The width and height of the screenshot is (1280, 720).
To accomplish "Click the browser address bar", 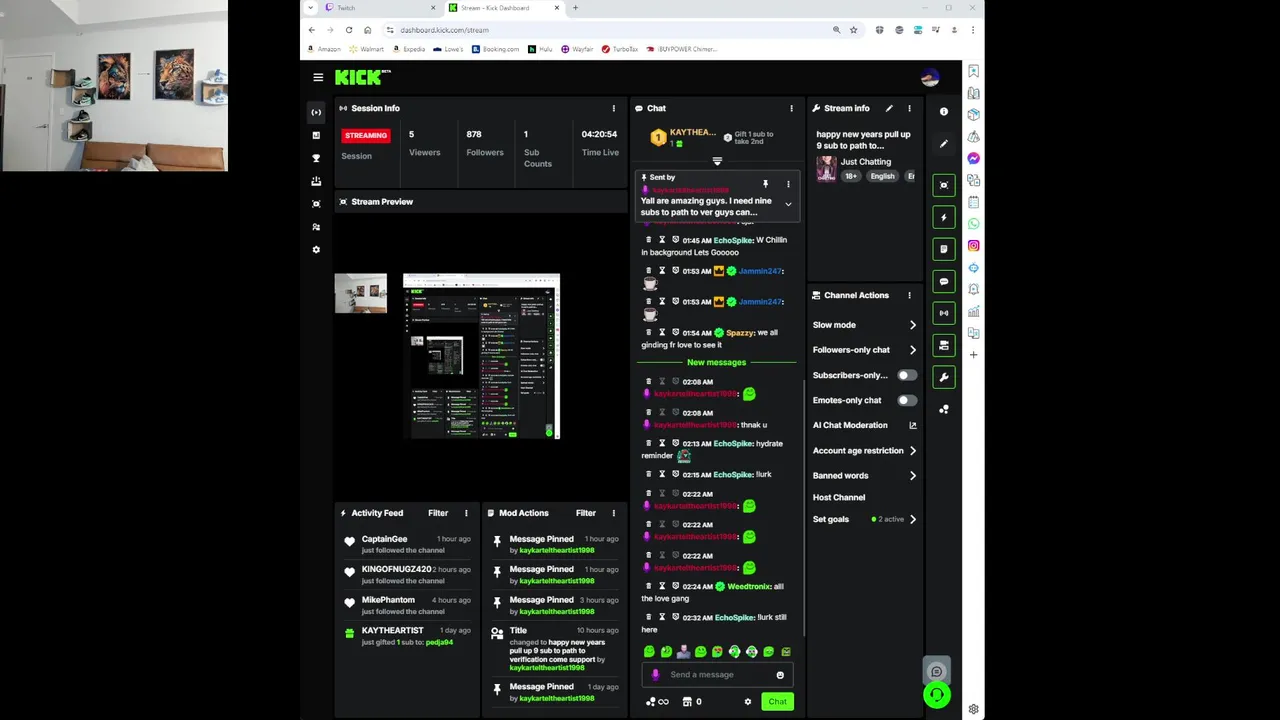I will (610, 30).
